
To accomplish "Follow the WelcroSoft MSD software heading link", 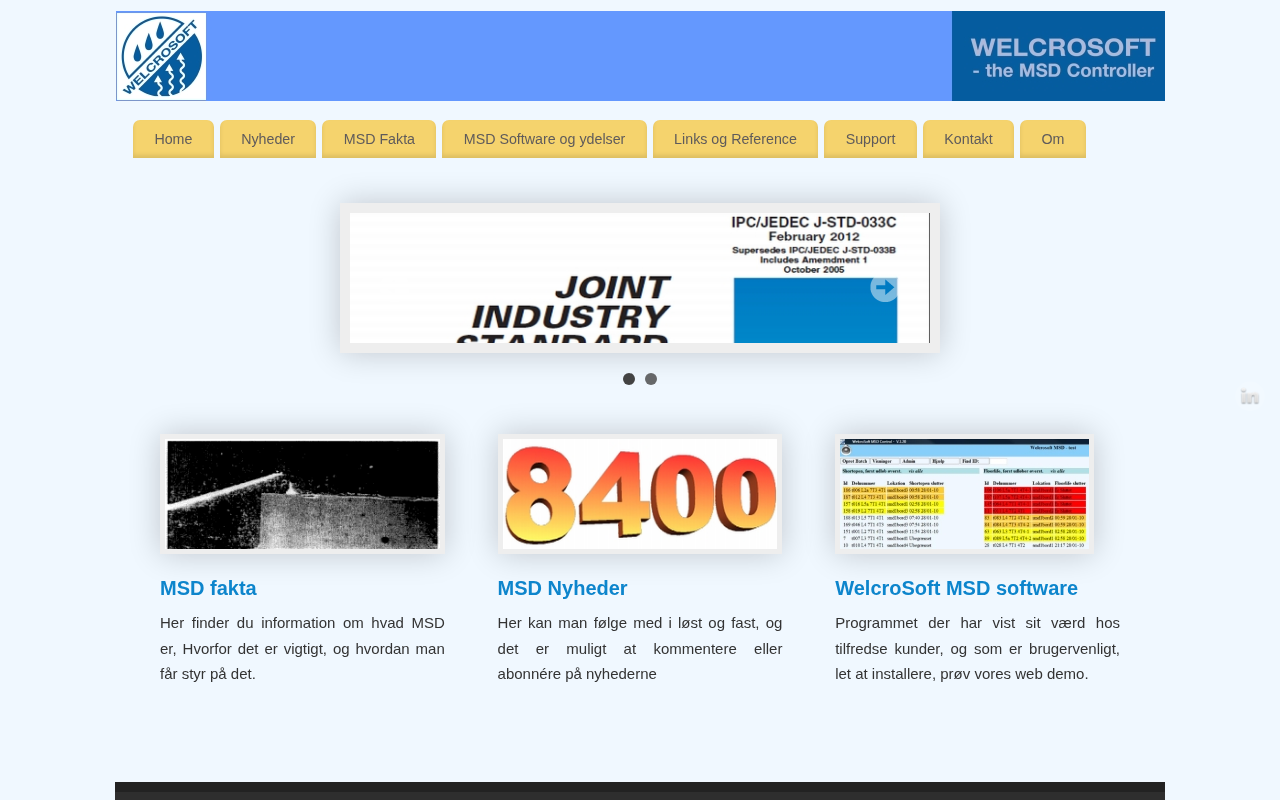I will [957, 588].
